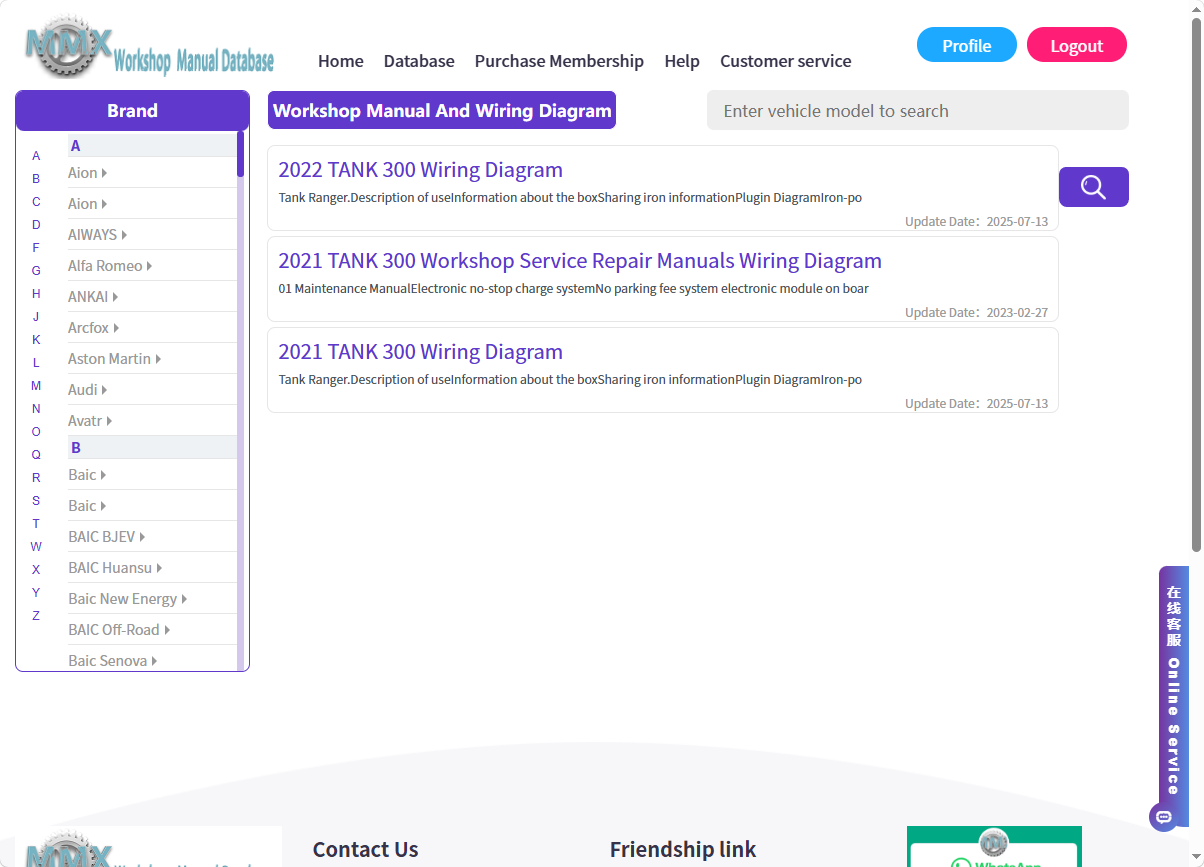This screenshot has width=1204, height=867.
Task: Click the WhatsApp contact image in footer
Action: (994, 846)
